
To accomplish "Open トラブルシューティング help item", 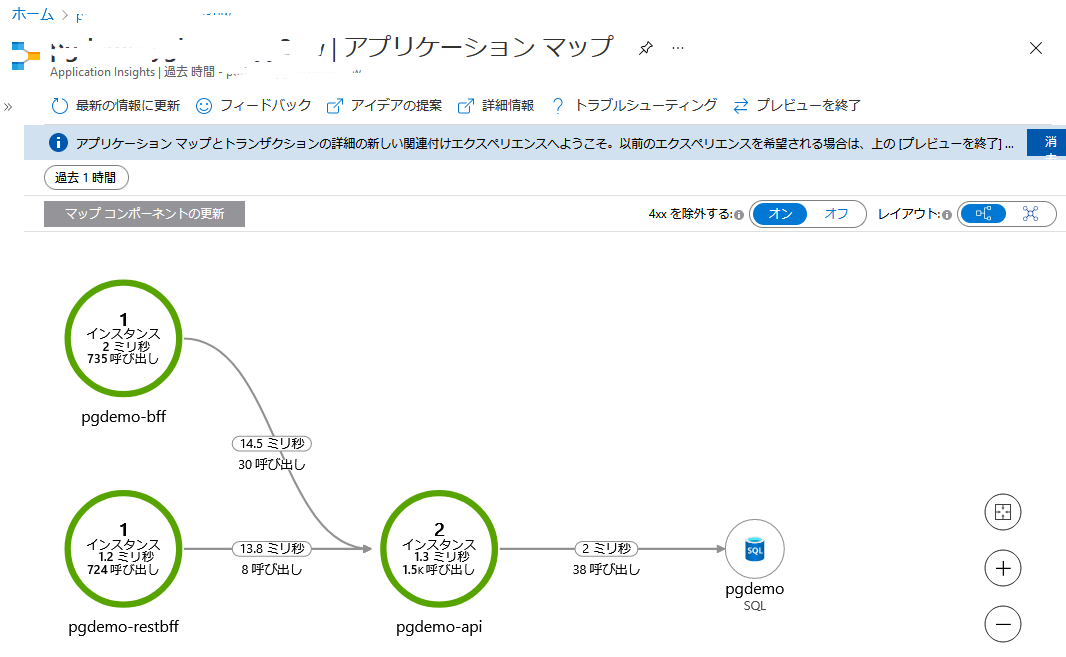I will [x=634, y=105].
